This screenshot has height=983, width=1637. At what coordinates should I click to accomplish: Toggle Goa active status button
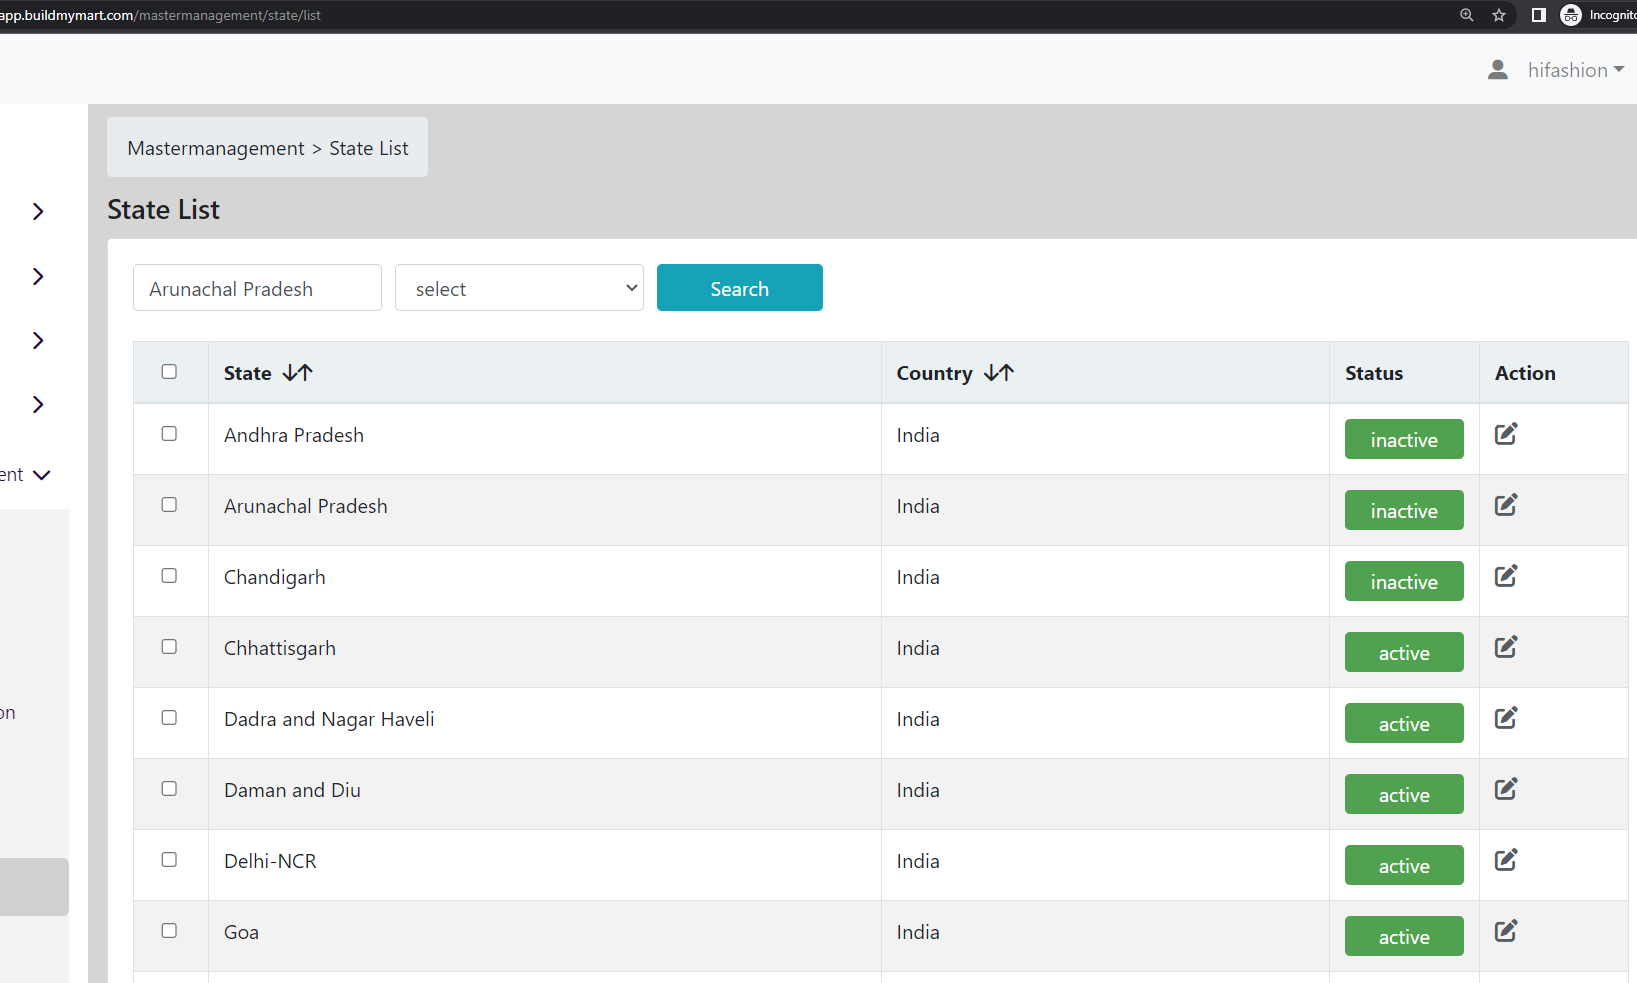1404,936
